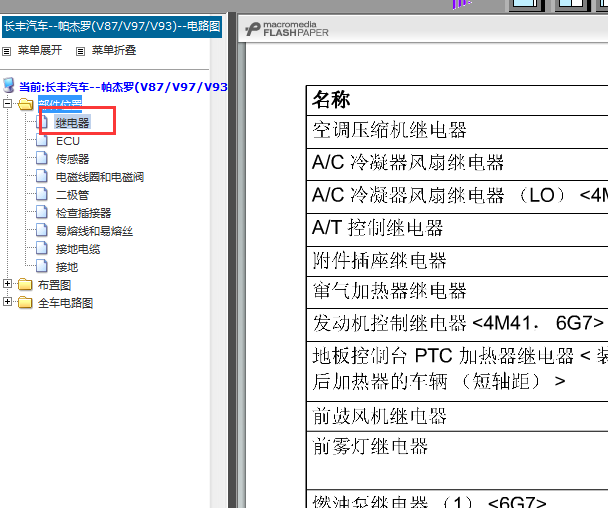Click the vertical splitter between tree and document

tap(232, 260)
